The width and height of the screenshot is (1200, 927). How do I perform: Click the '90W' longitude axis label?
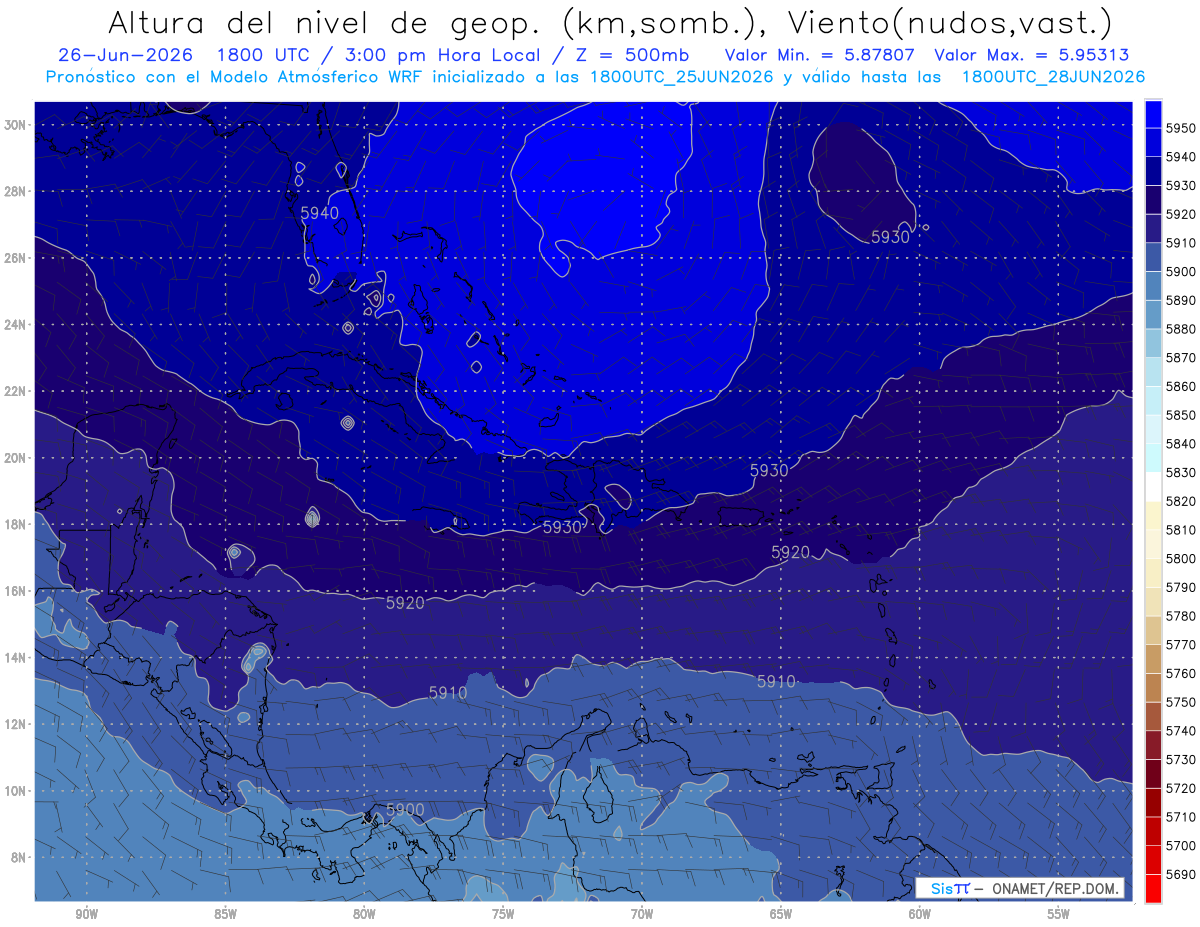[86, 914]
